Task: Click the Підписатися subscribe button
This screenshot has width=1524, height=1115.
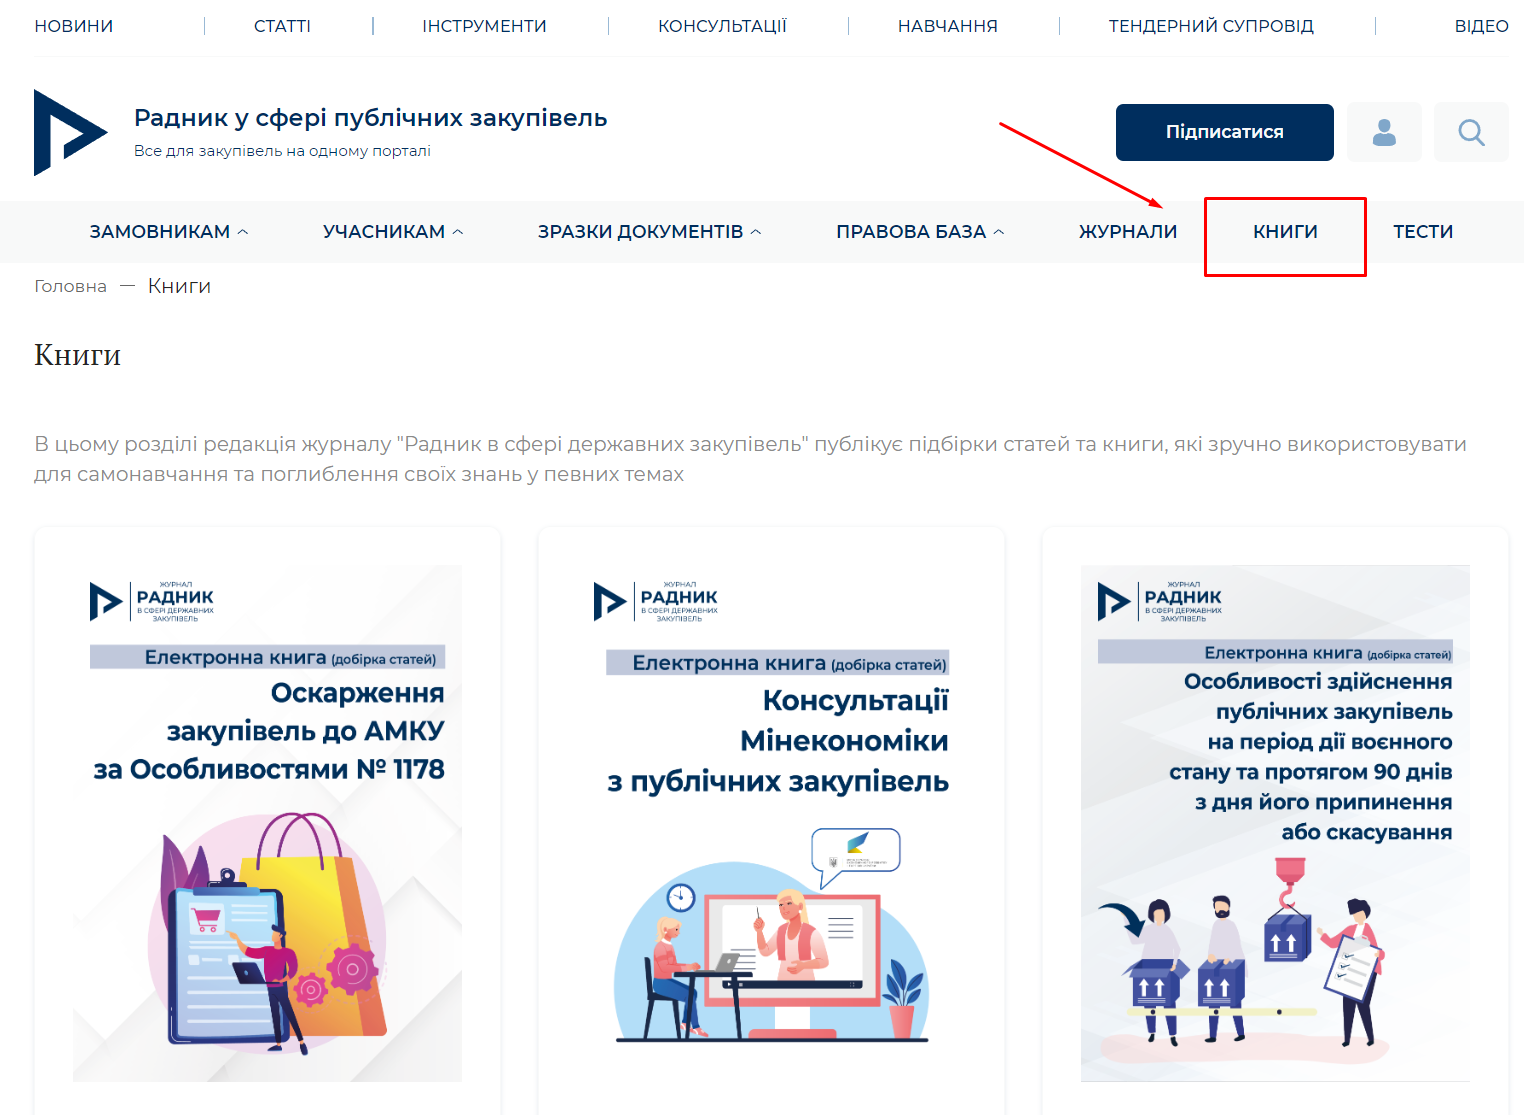Action: pos(1225,132)
